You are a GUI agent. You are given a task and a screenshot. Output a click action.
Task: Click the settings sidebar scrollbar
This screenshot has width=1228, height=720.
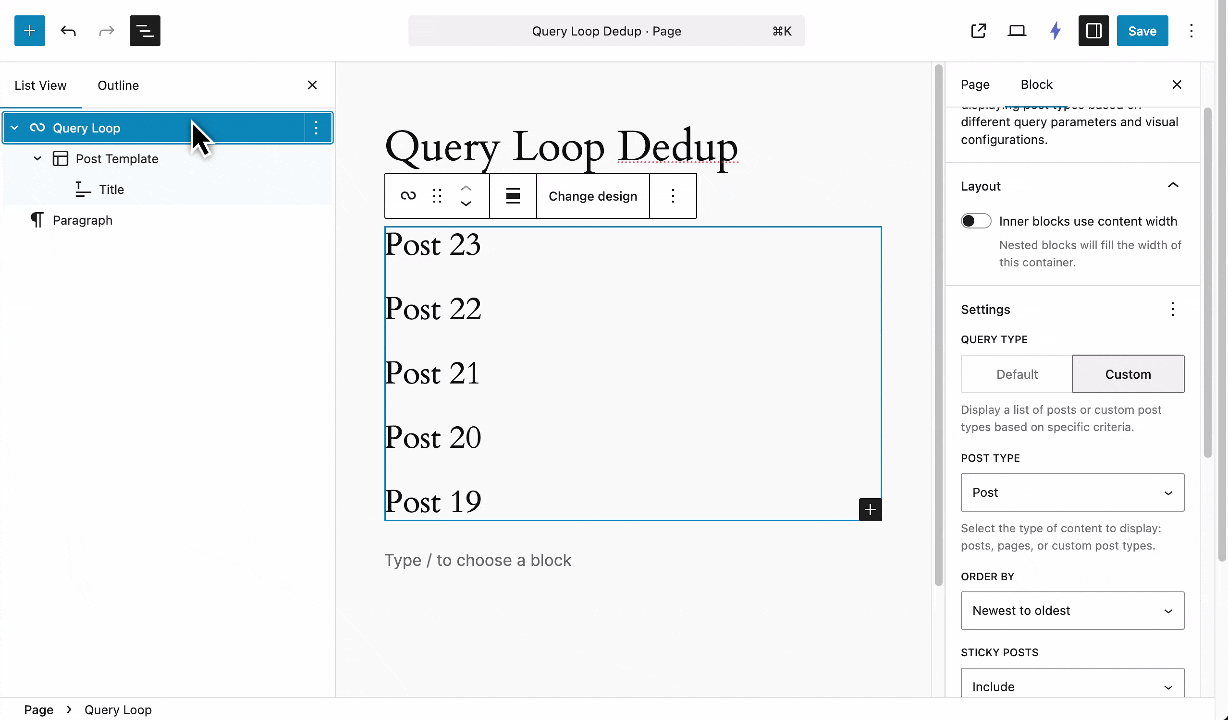point(1208,283)
